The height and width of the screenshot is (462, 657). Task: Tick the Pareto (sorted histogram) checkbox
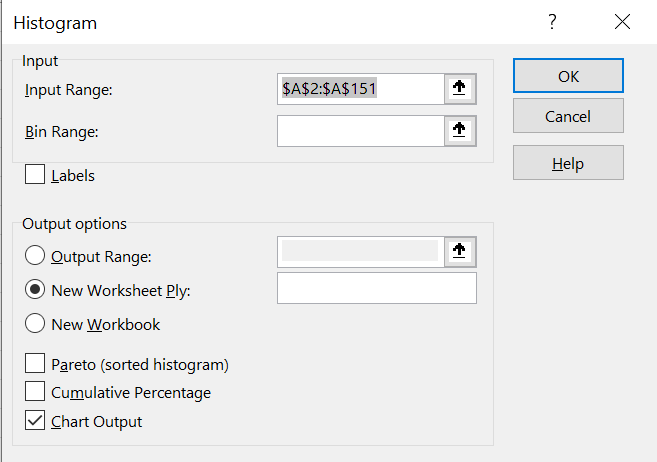tap(35, 363)
